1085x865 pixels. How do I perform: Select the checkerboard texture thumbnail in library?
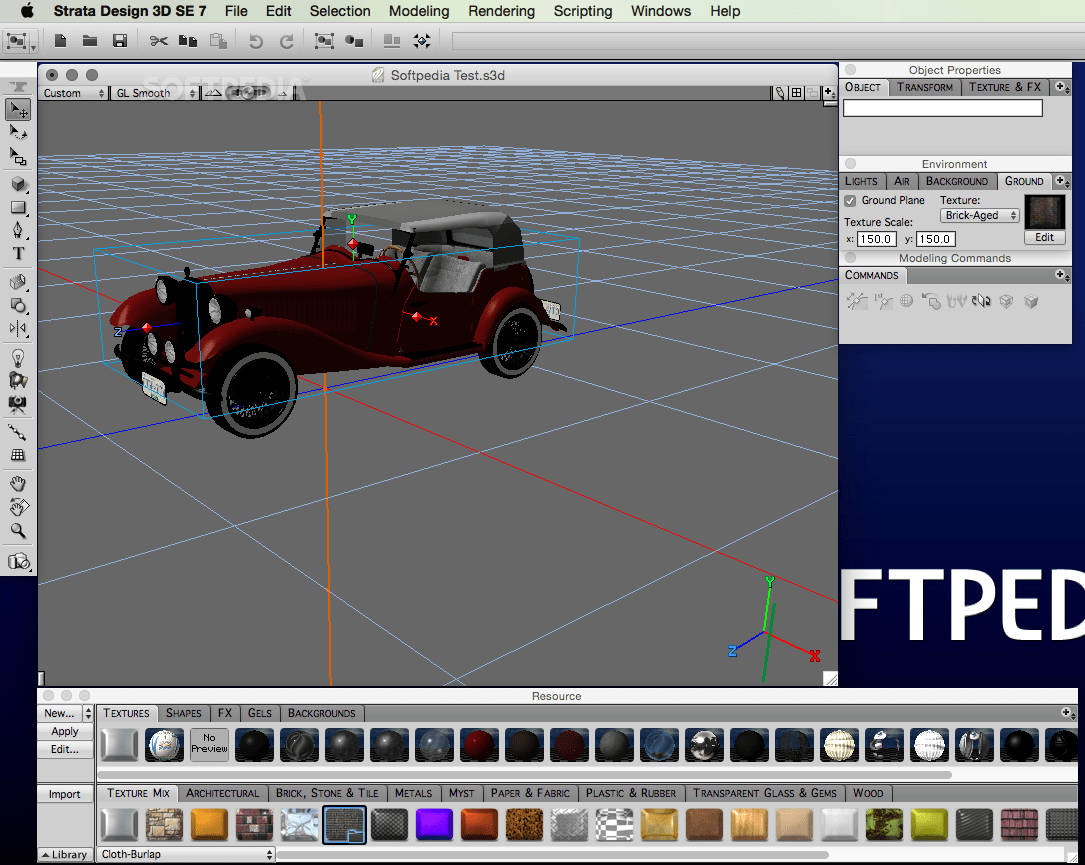point(614,825)
